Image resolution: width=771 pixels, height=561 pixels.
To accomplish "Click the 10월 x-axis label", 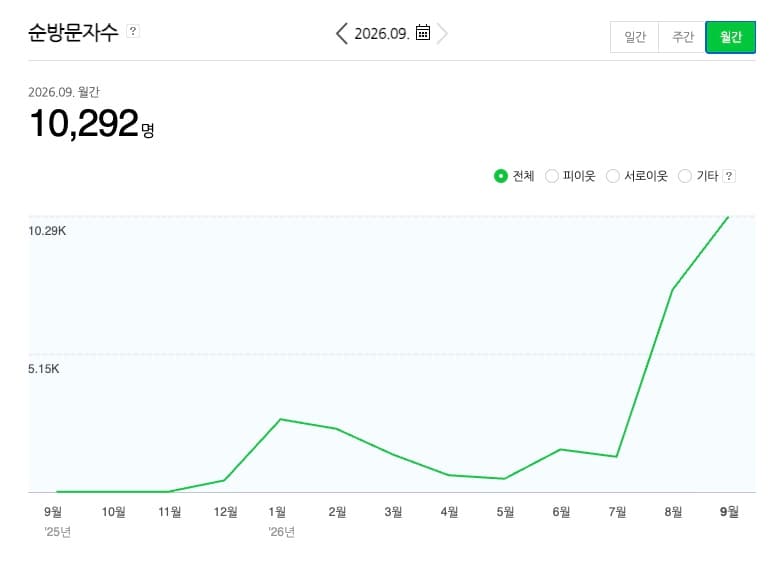I will pyautogui.click(x=114, y=512).
